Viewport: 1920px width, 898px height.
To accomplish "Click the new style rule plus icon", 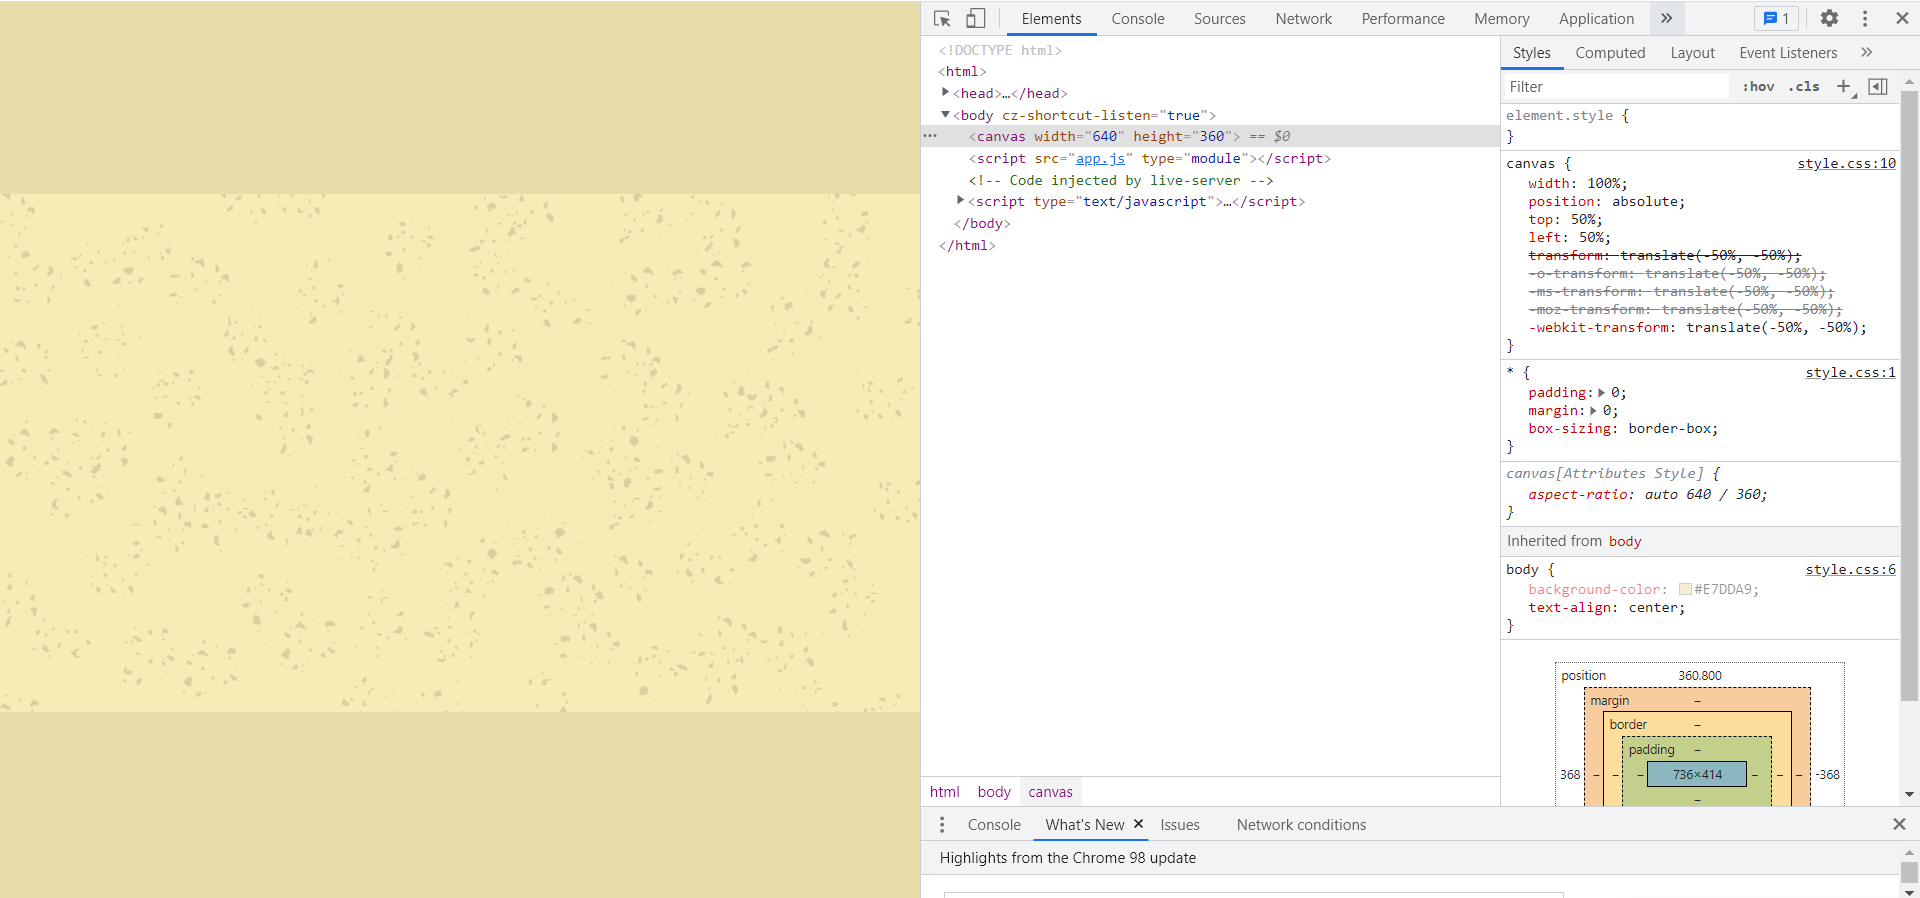I will click(1844, 87).
